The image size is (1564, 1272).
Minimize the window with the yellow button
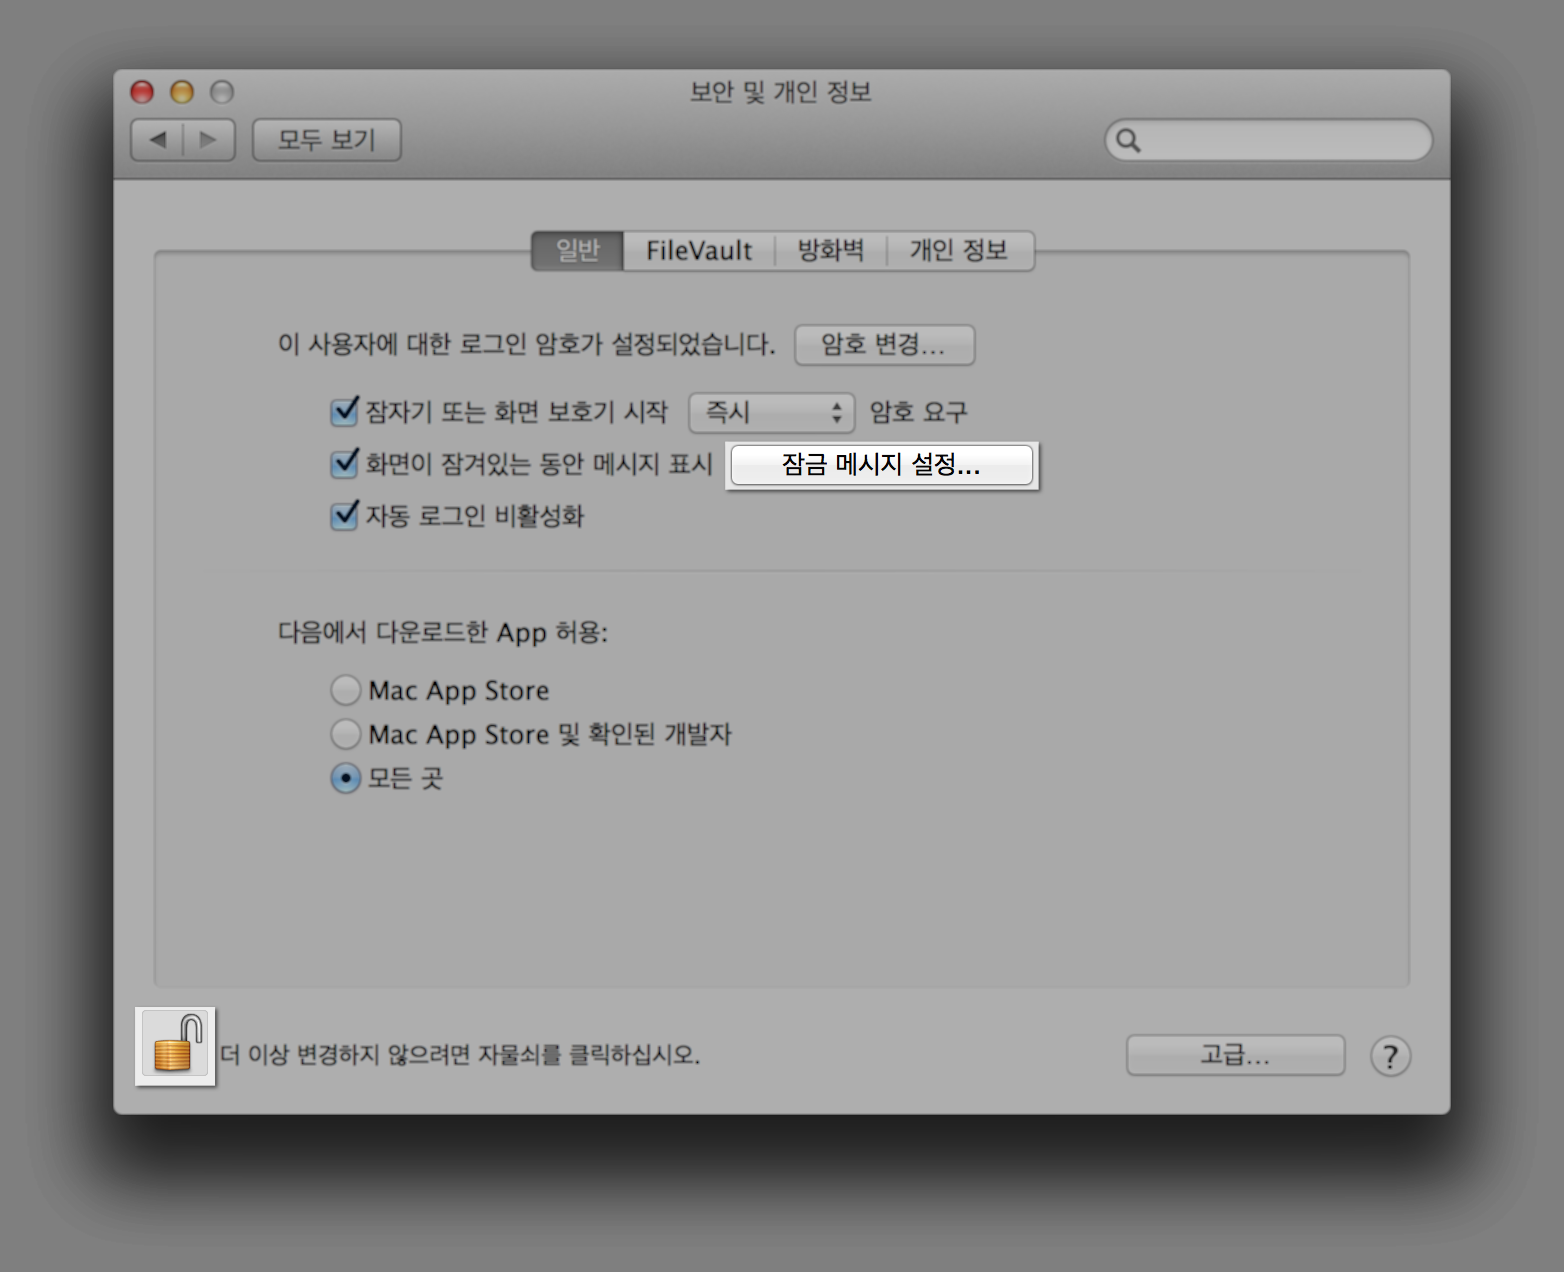tap(182, 92)
